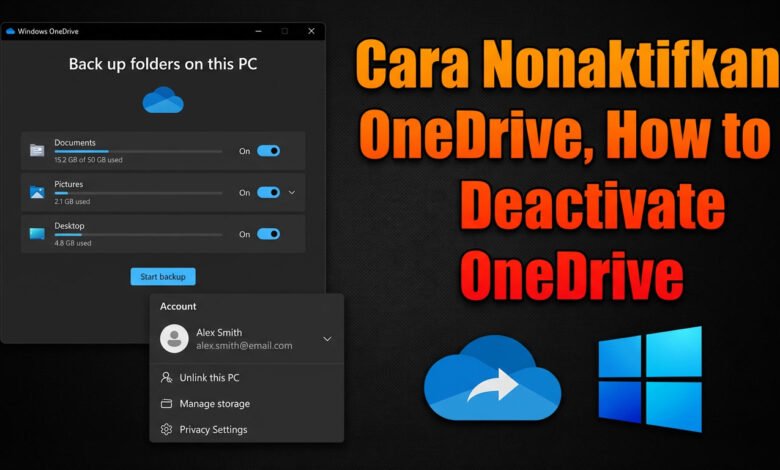Click the Windows logo graphic

click(x=650, y=379)
